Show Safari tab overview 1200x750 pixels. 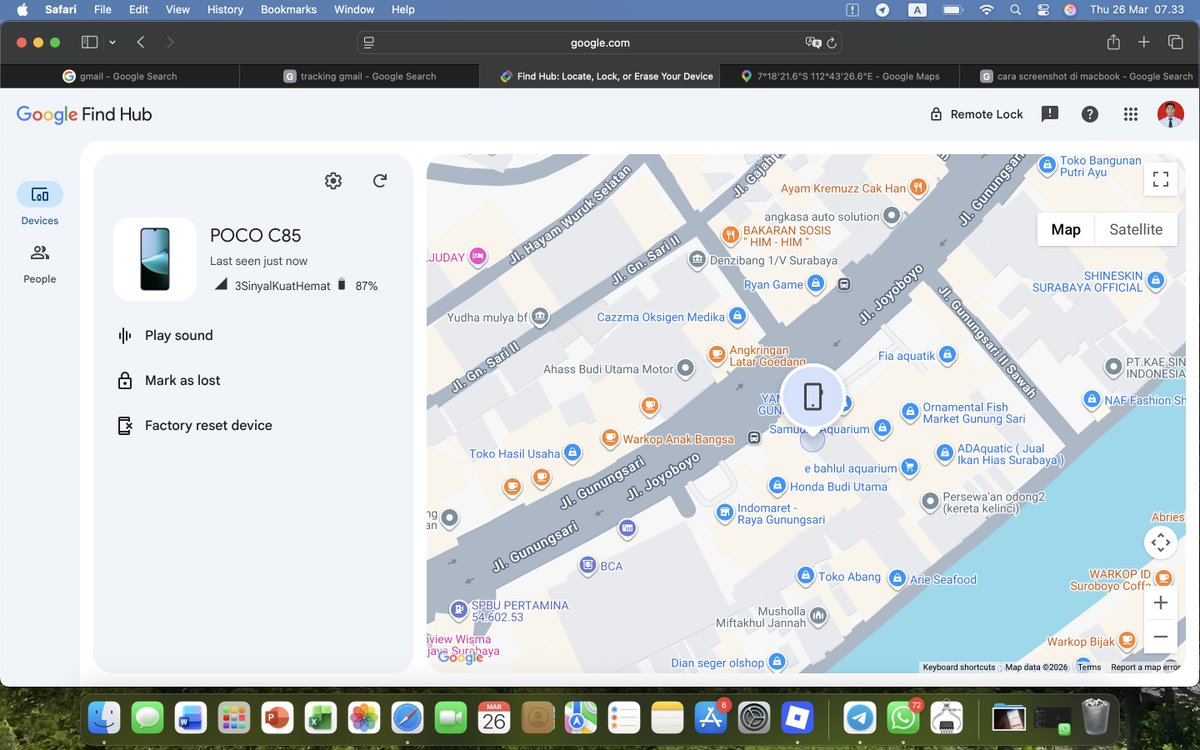click(x=1175, y=42)
